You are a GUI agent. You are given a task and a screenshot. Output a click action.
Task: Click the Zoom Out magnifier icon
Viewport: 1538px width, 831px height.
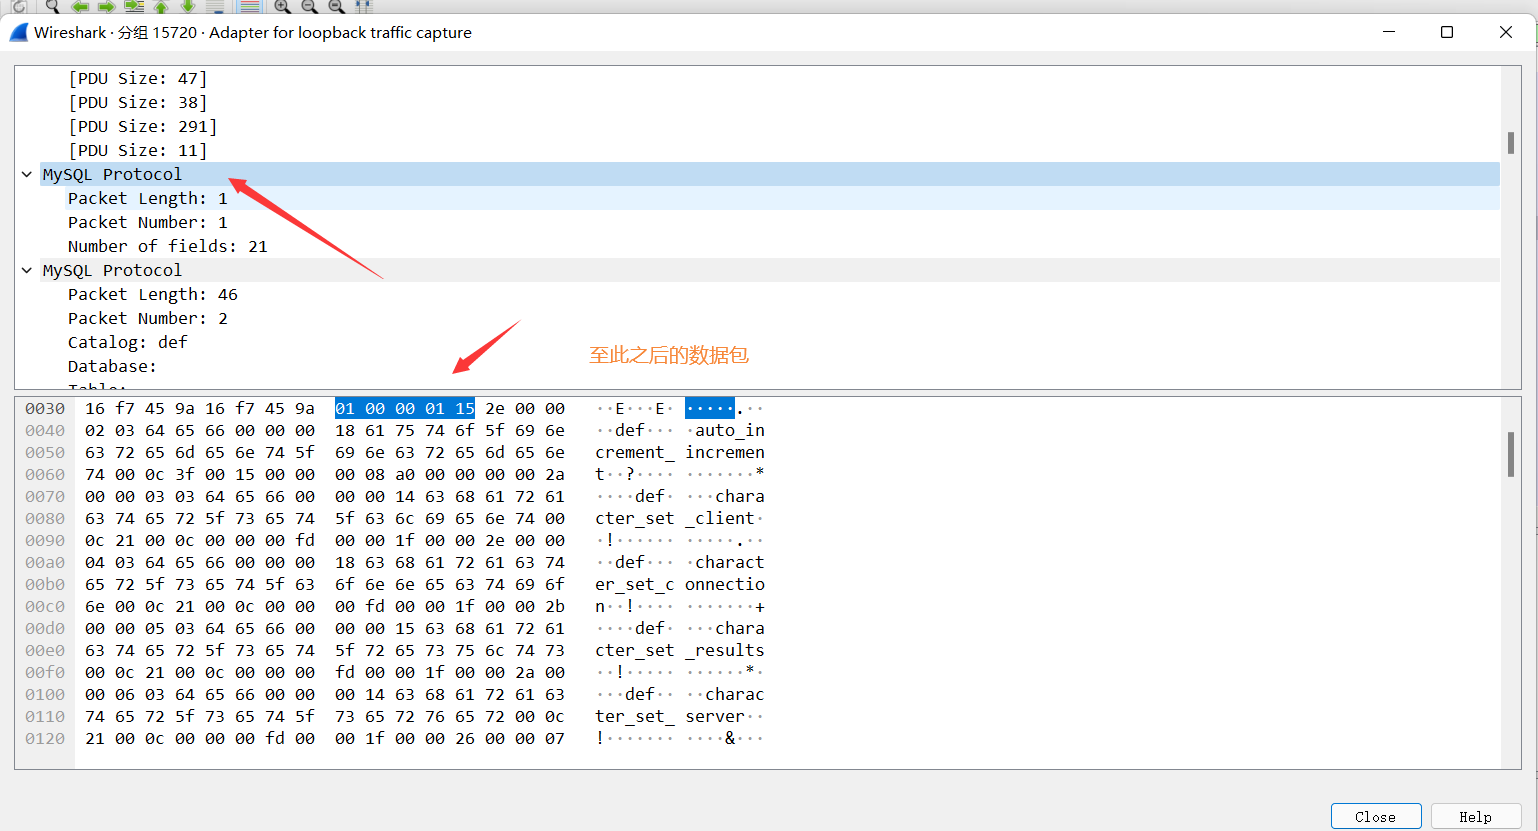point(308,7)
